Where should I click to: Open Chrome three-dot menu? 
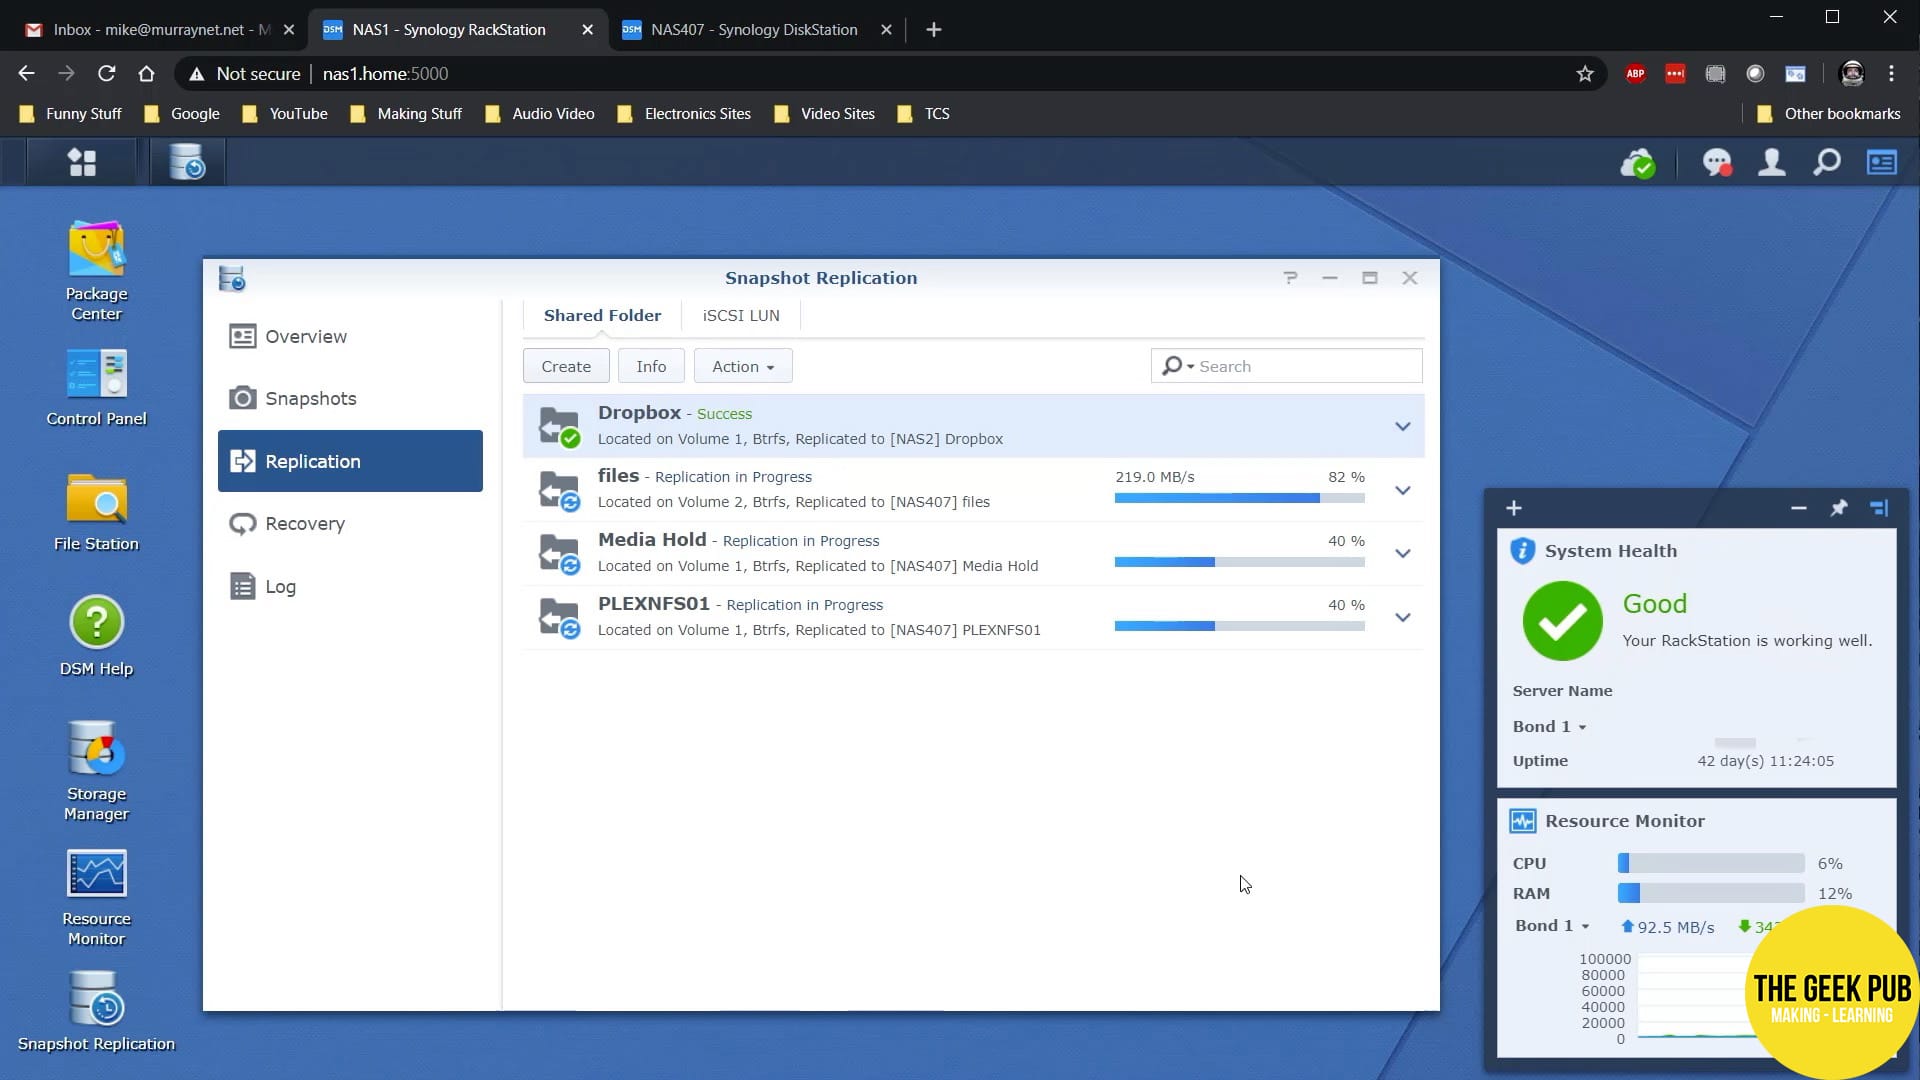[x=1891, y=74]
